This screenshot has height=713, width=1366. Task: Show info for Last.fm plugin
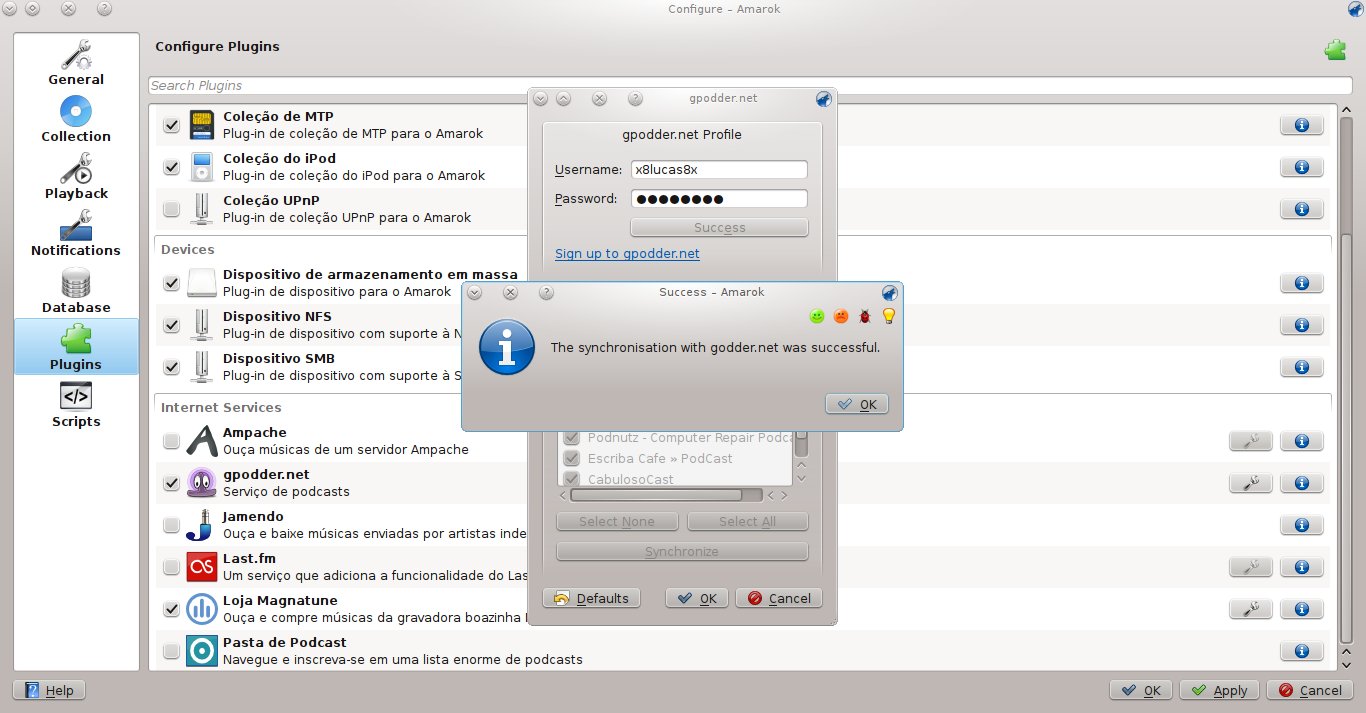(x=1301, y=567)
